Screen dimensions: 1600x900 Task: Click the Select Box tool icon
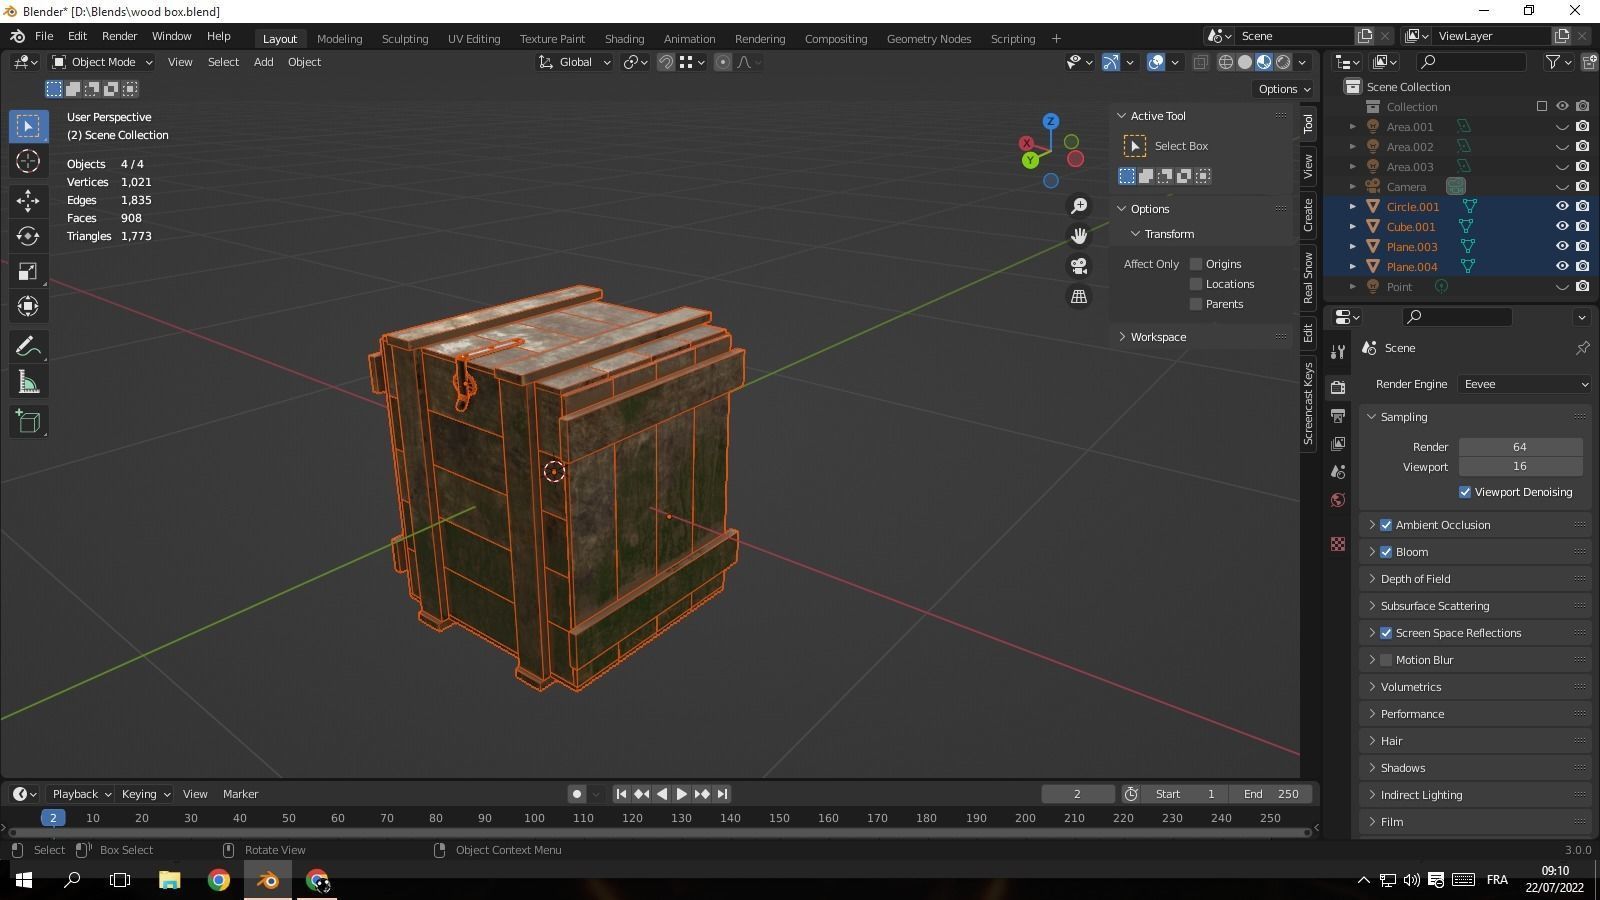[x=28, y=126]
